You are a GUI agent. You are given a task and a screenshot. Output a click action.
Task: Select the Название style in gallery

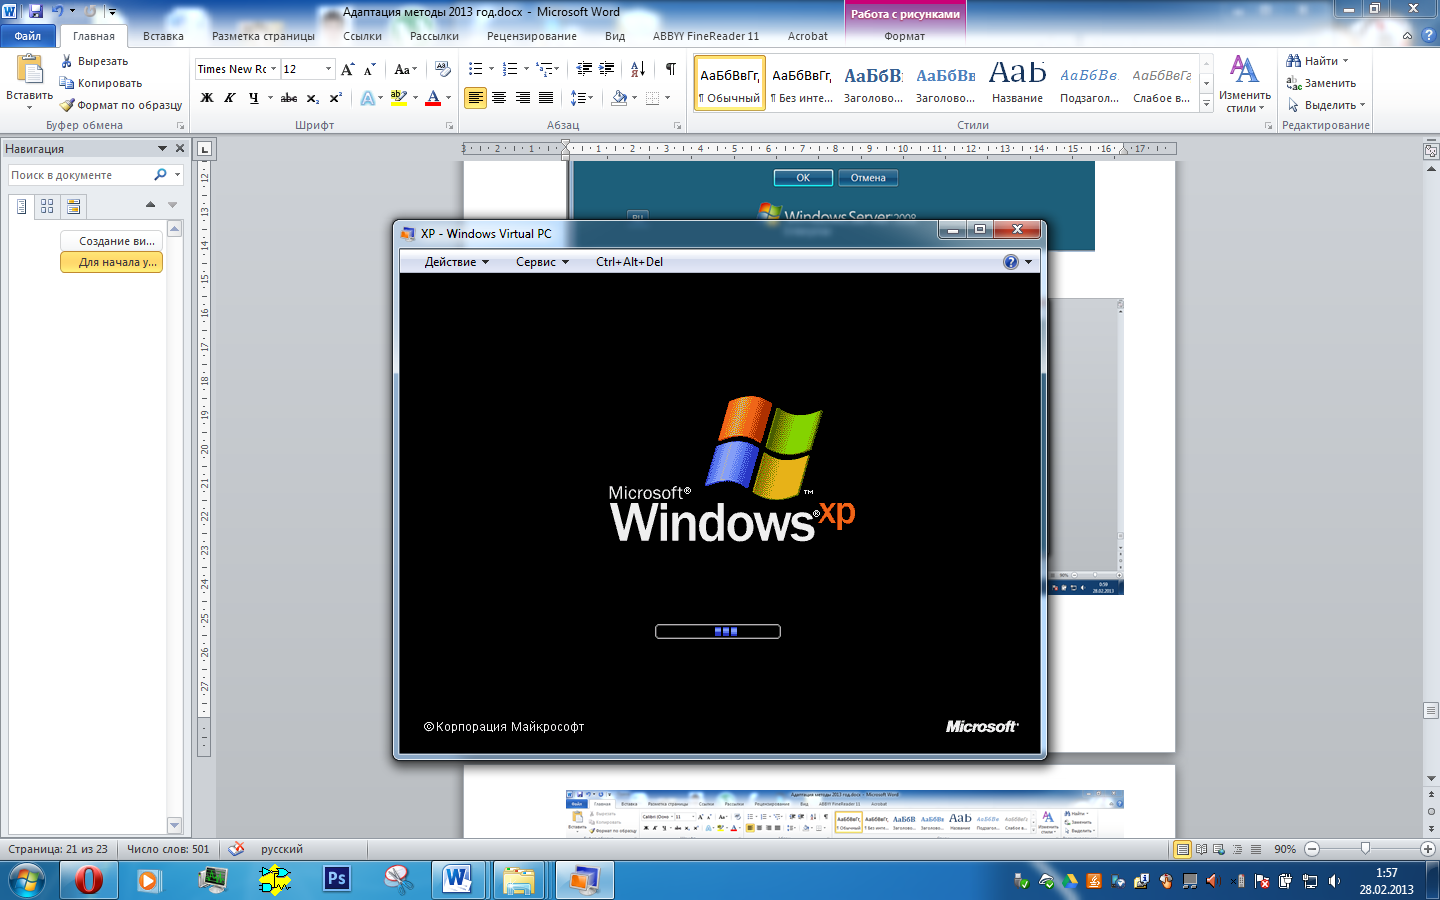click(x=1017, y=83)
